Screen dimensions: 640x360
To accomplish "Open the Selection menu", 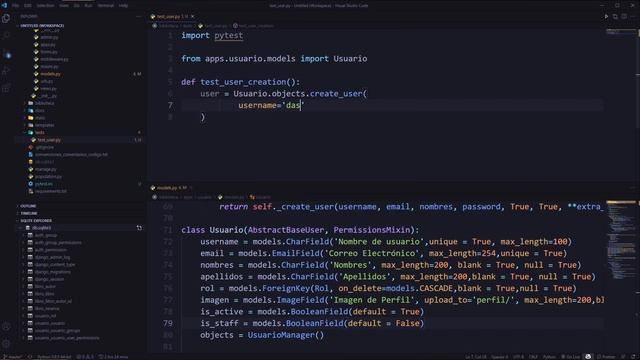I will 45,6.
